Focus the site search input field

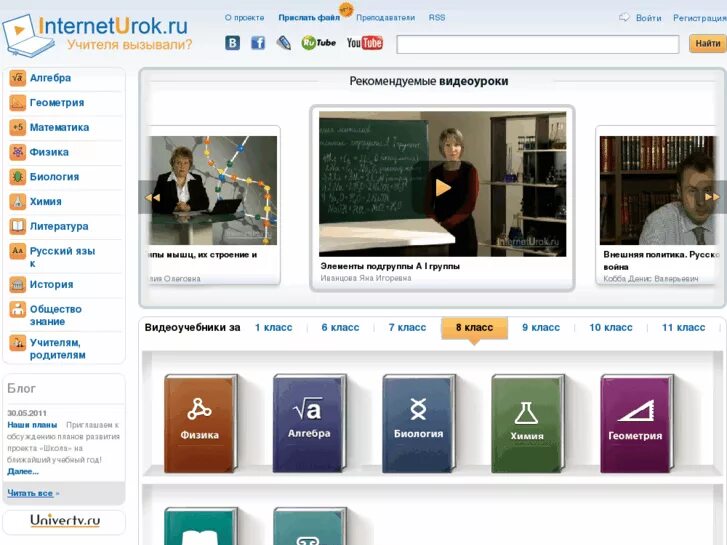tap(538, 44)
